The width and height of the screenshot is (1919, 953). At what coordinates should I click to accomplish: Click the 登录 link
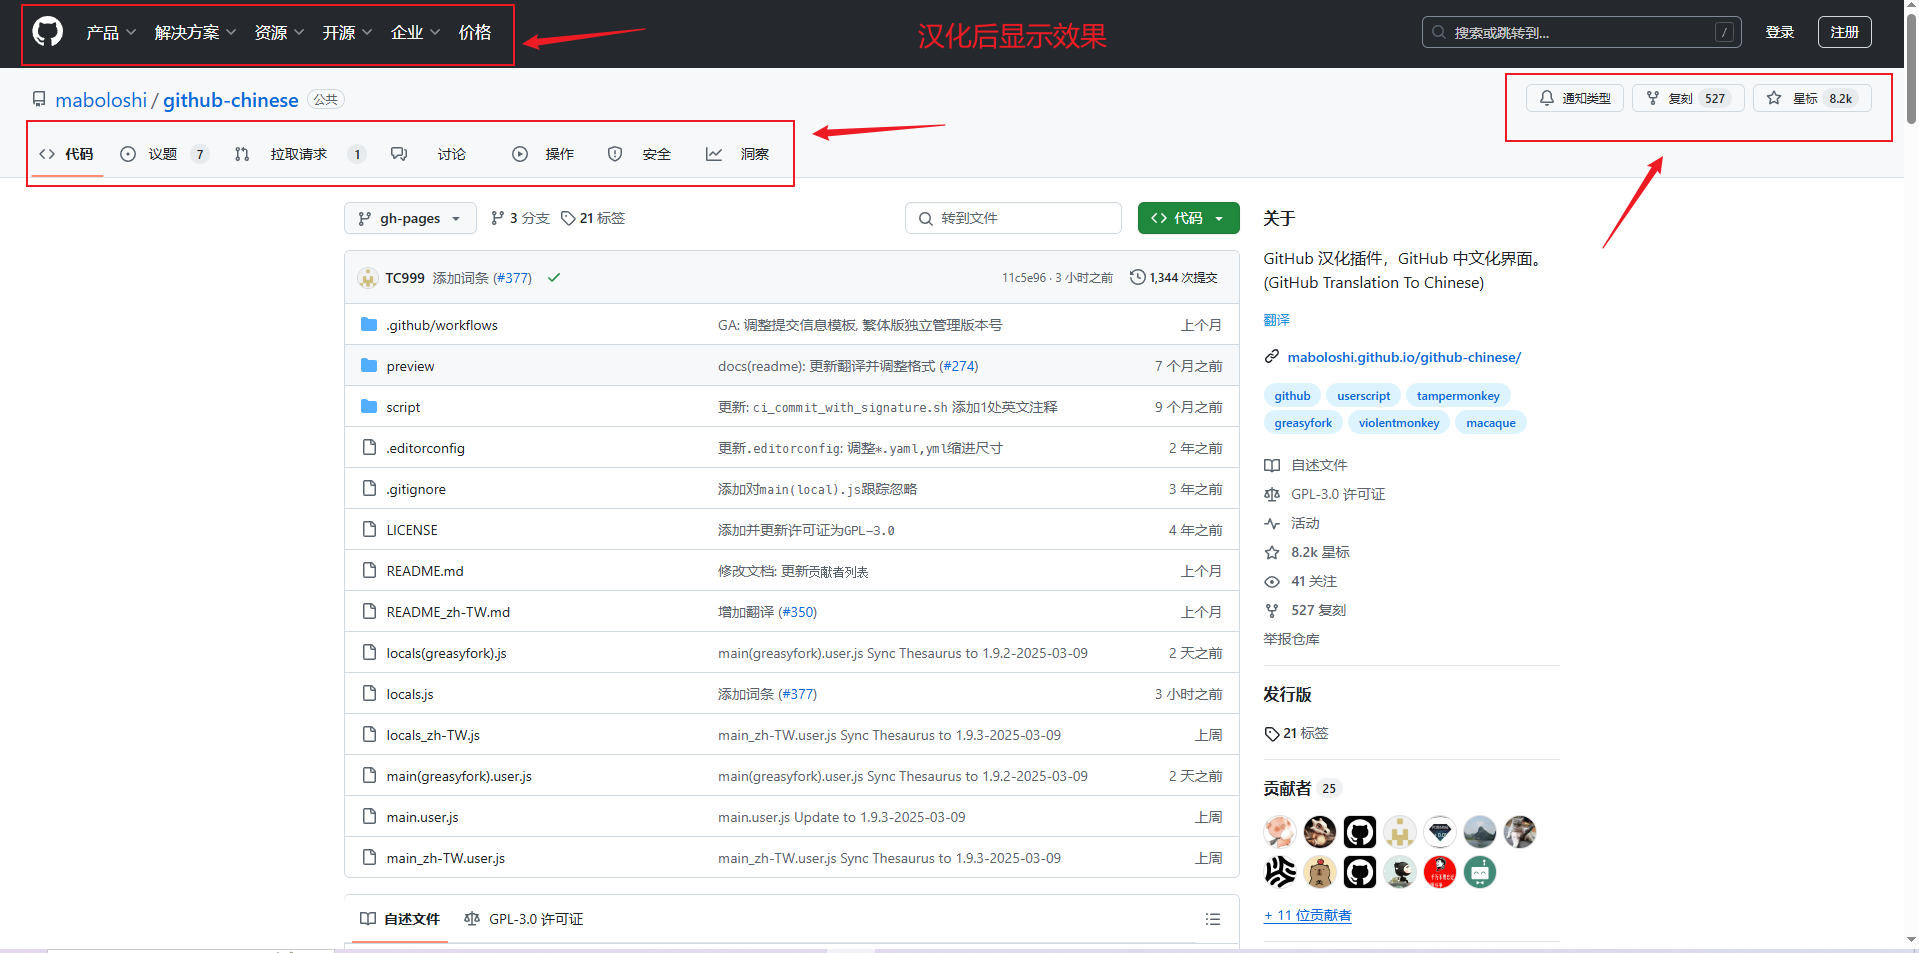1780,32
